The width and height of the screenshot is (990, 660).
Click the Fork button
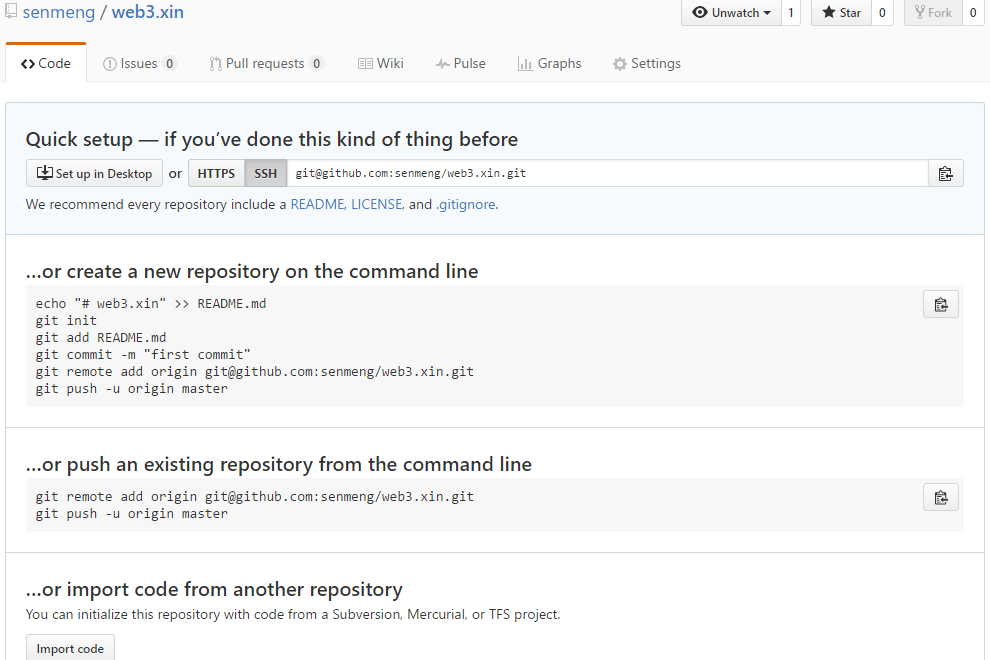933,13
